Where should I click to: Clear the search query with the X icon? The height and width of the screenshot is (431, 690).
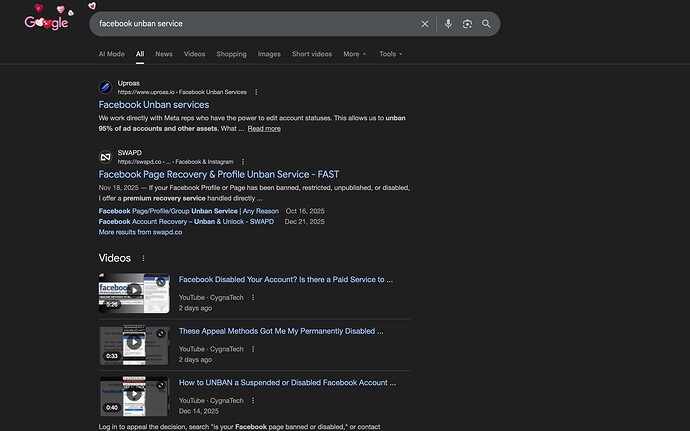click(x=425, y=24)
